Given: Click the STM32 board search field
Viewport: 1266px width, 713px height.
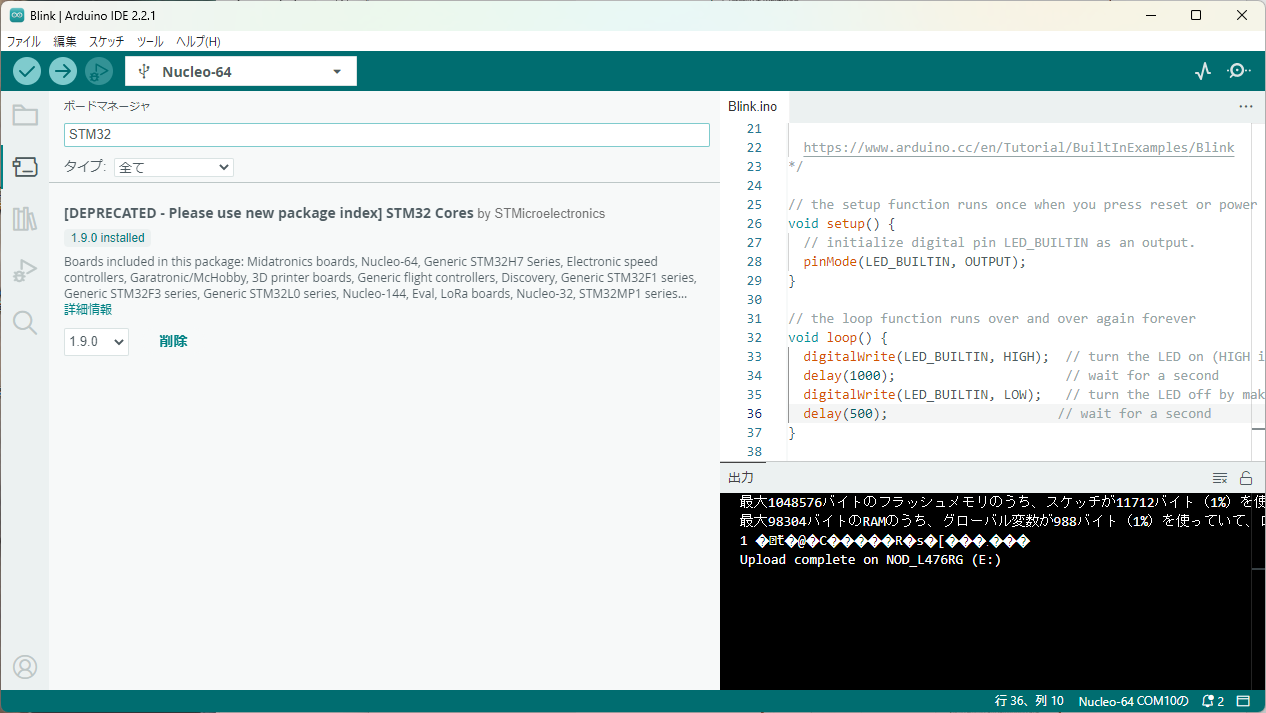Looking at the screenshot, I should [x=387, y=134].
